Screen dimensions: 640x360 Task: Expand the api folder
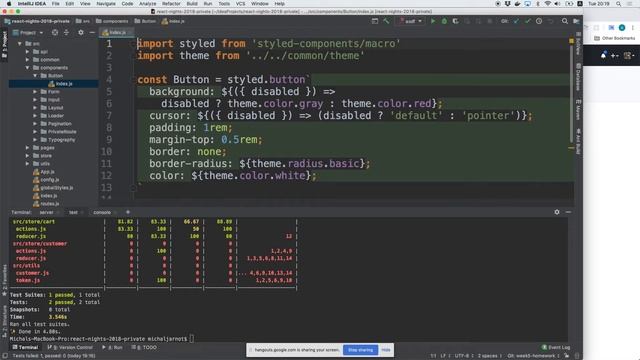pyautogui.click(x=27, y=51)
